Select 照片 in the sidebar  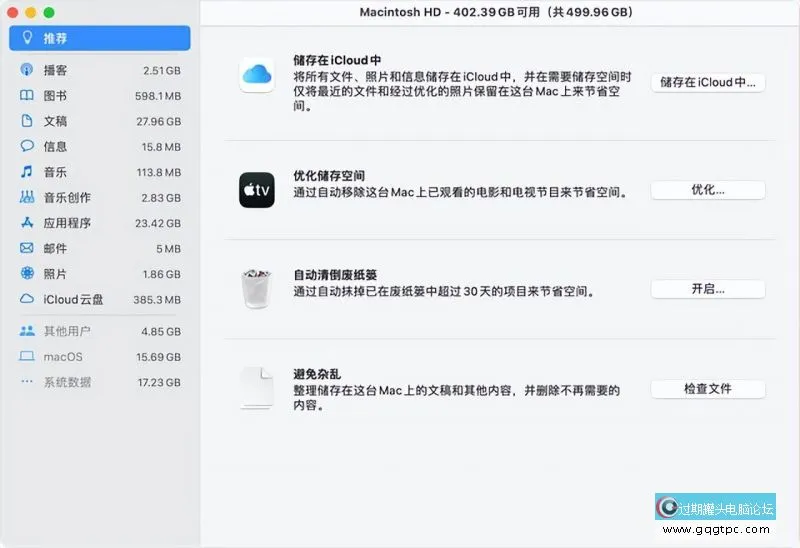point(99,274)
